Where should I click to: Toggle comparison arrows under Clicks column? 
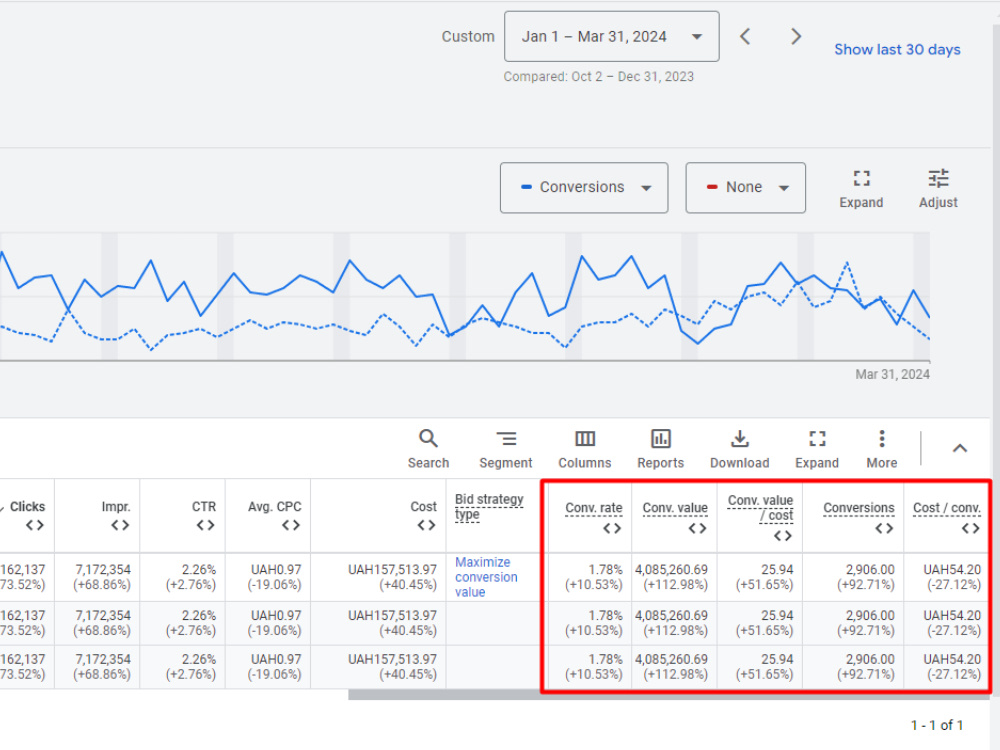[35, 526]
